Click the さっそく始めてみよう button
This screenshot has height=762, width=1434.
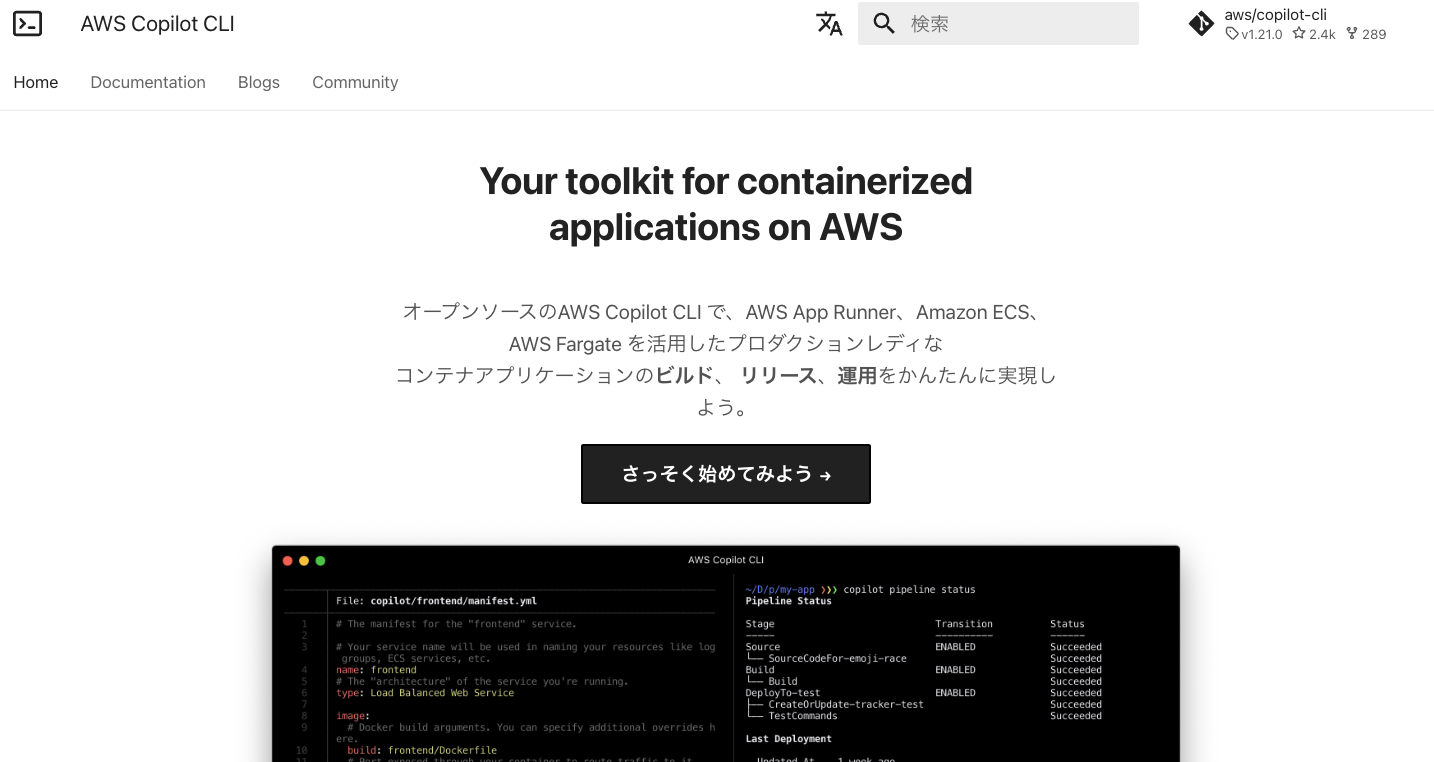tap(726, 474)
